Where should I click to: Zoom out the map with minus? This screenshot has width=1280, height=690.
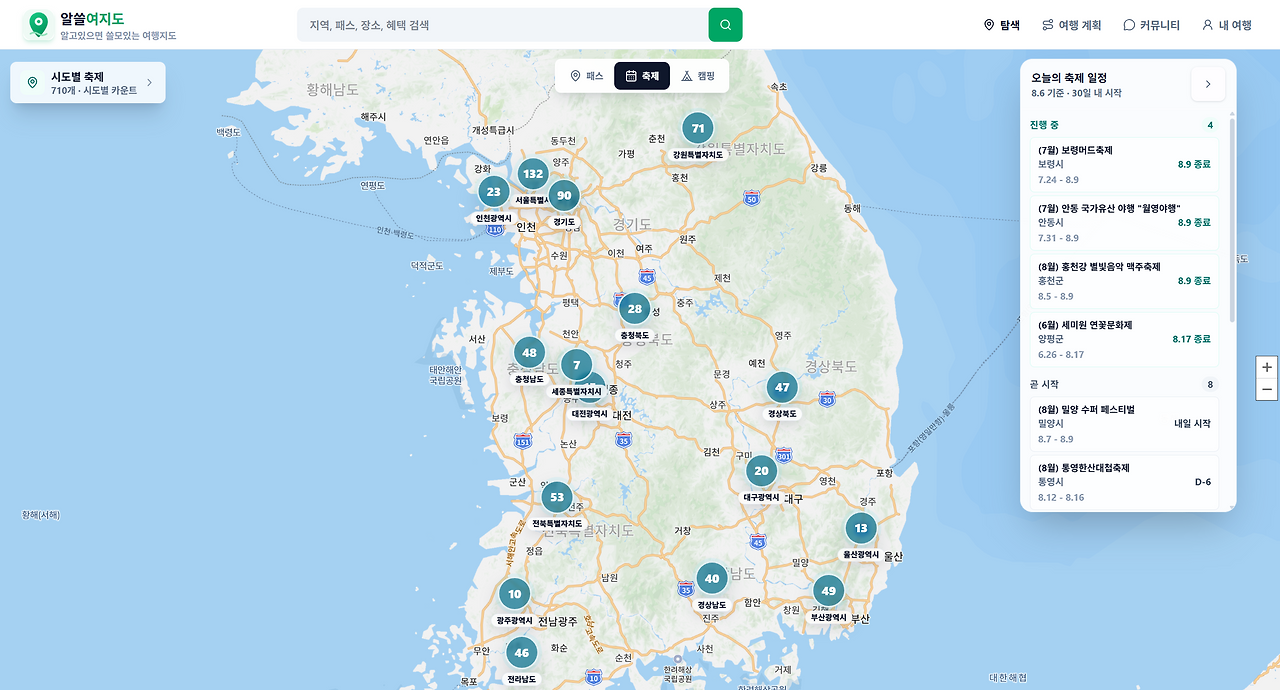coord(1267,389)
